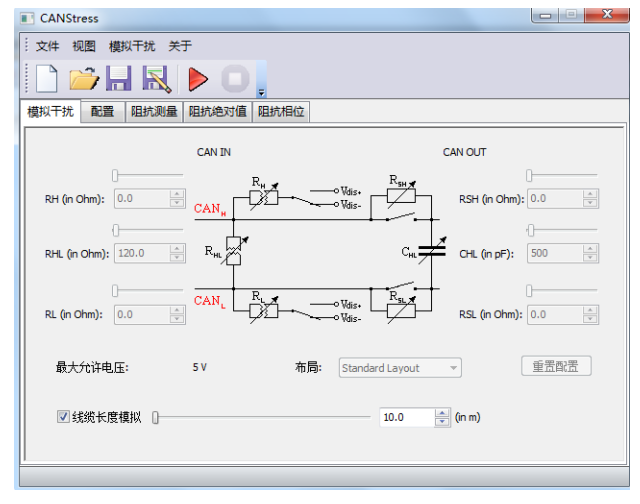
Task: Click the grey stop button icon
Action: (236, 79)
